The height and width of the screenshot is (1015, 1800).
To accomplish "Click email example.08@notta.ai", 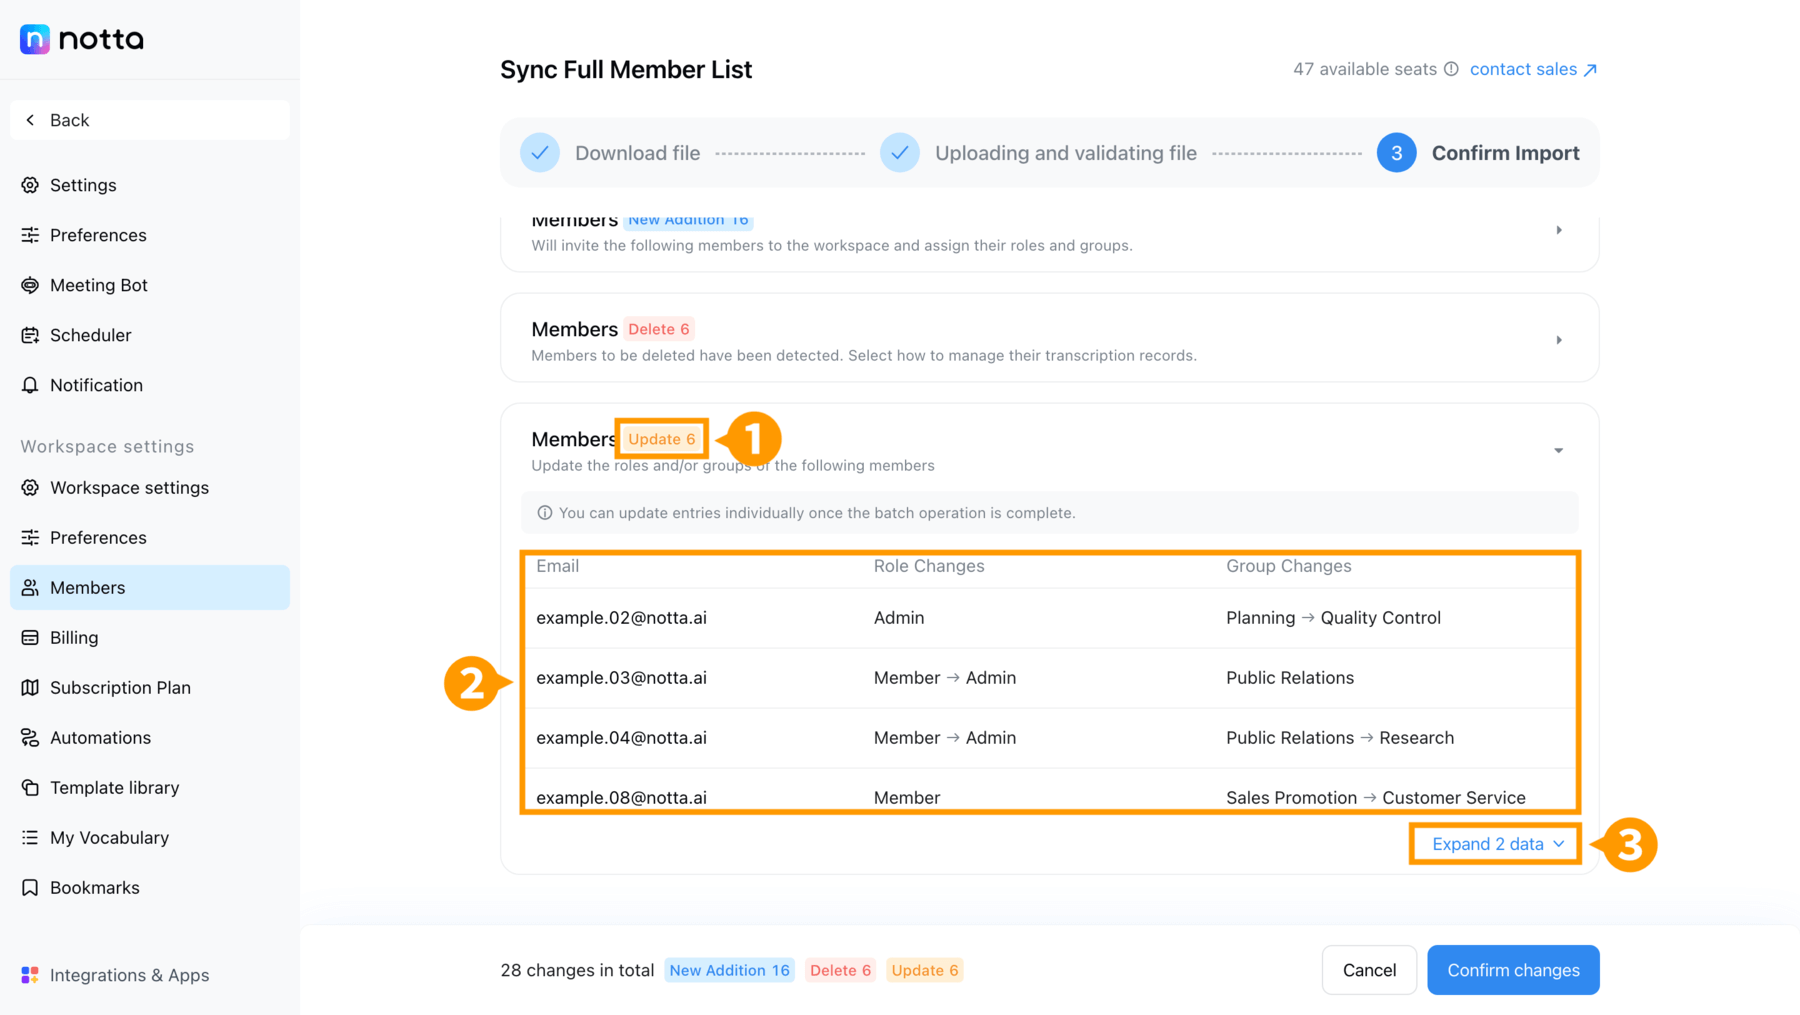I will [621, 798].
